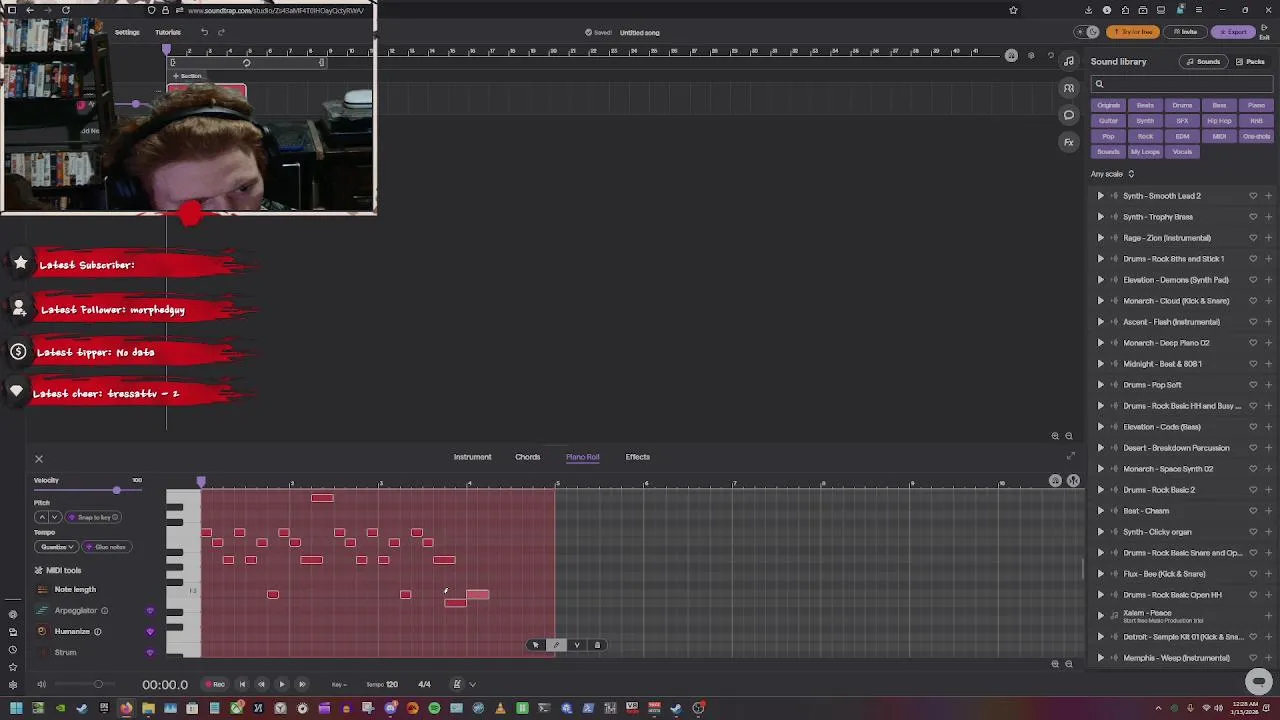The image size is (1280, 720).
Task: Preview Rage - Zion (Instrumental) loop
Action: tap(1101, 238)
